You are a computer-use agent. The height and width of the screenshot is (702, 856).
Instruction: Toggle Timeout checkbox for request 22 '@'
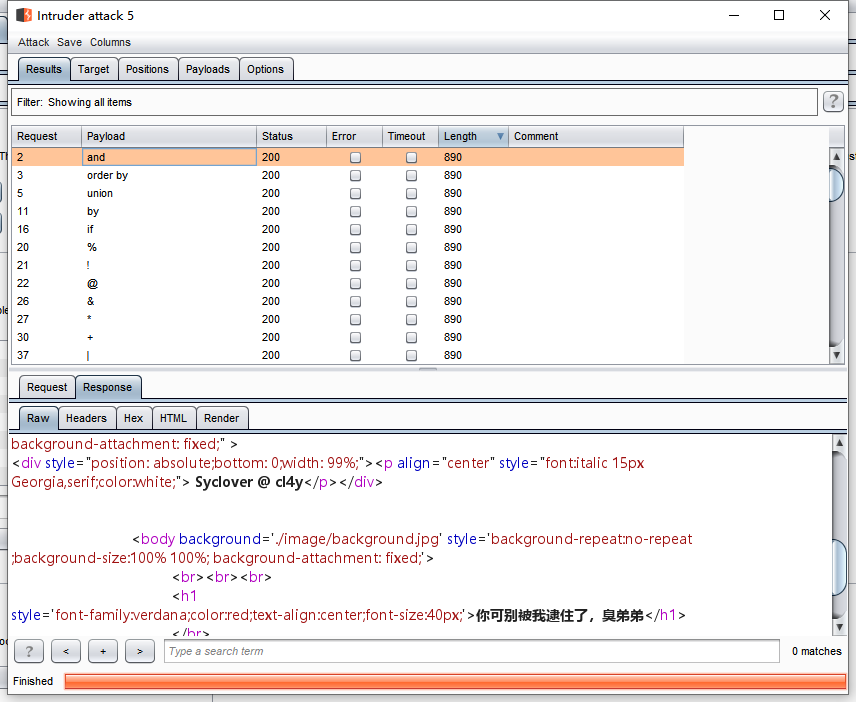pos(412,283)
